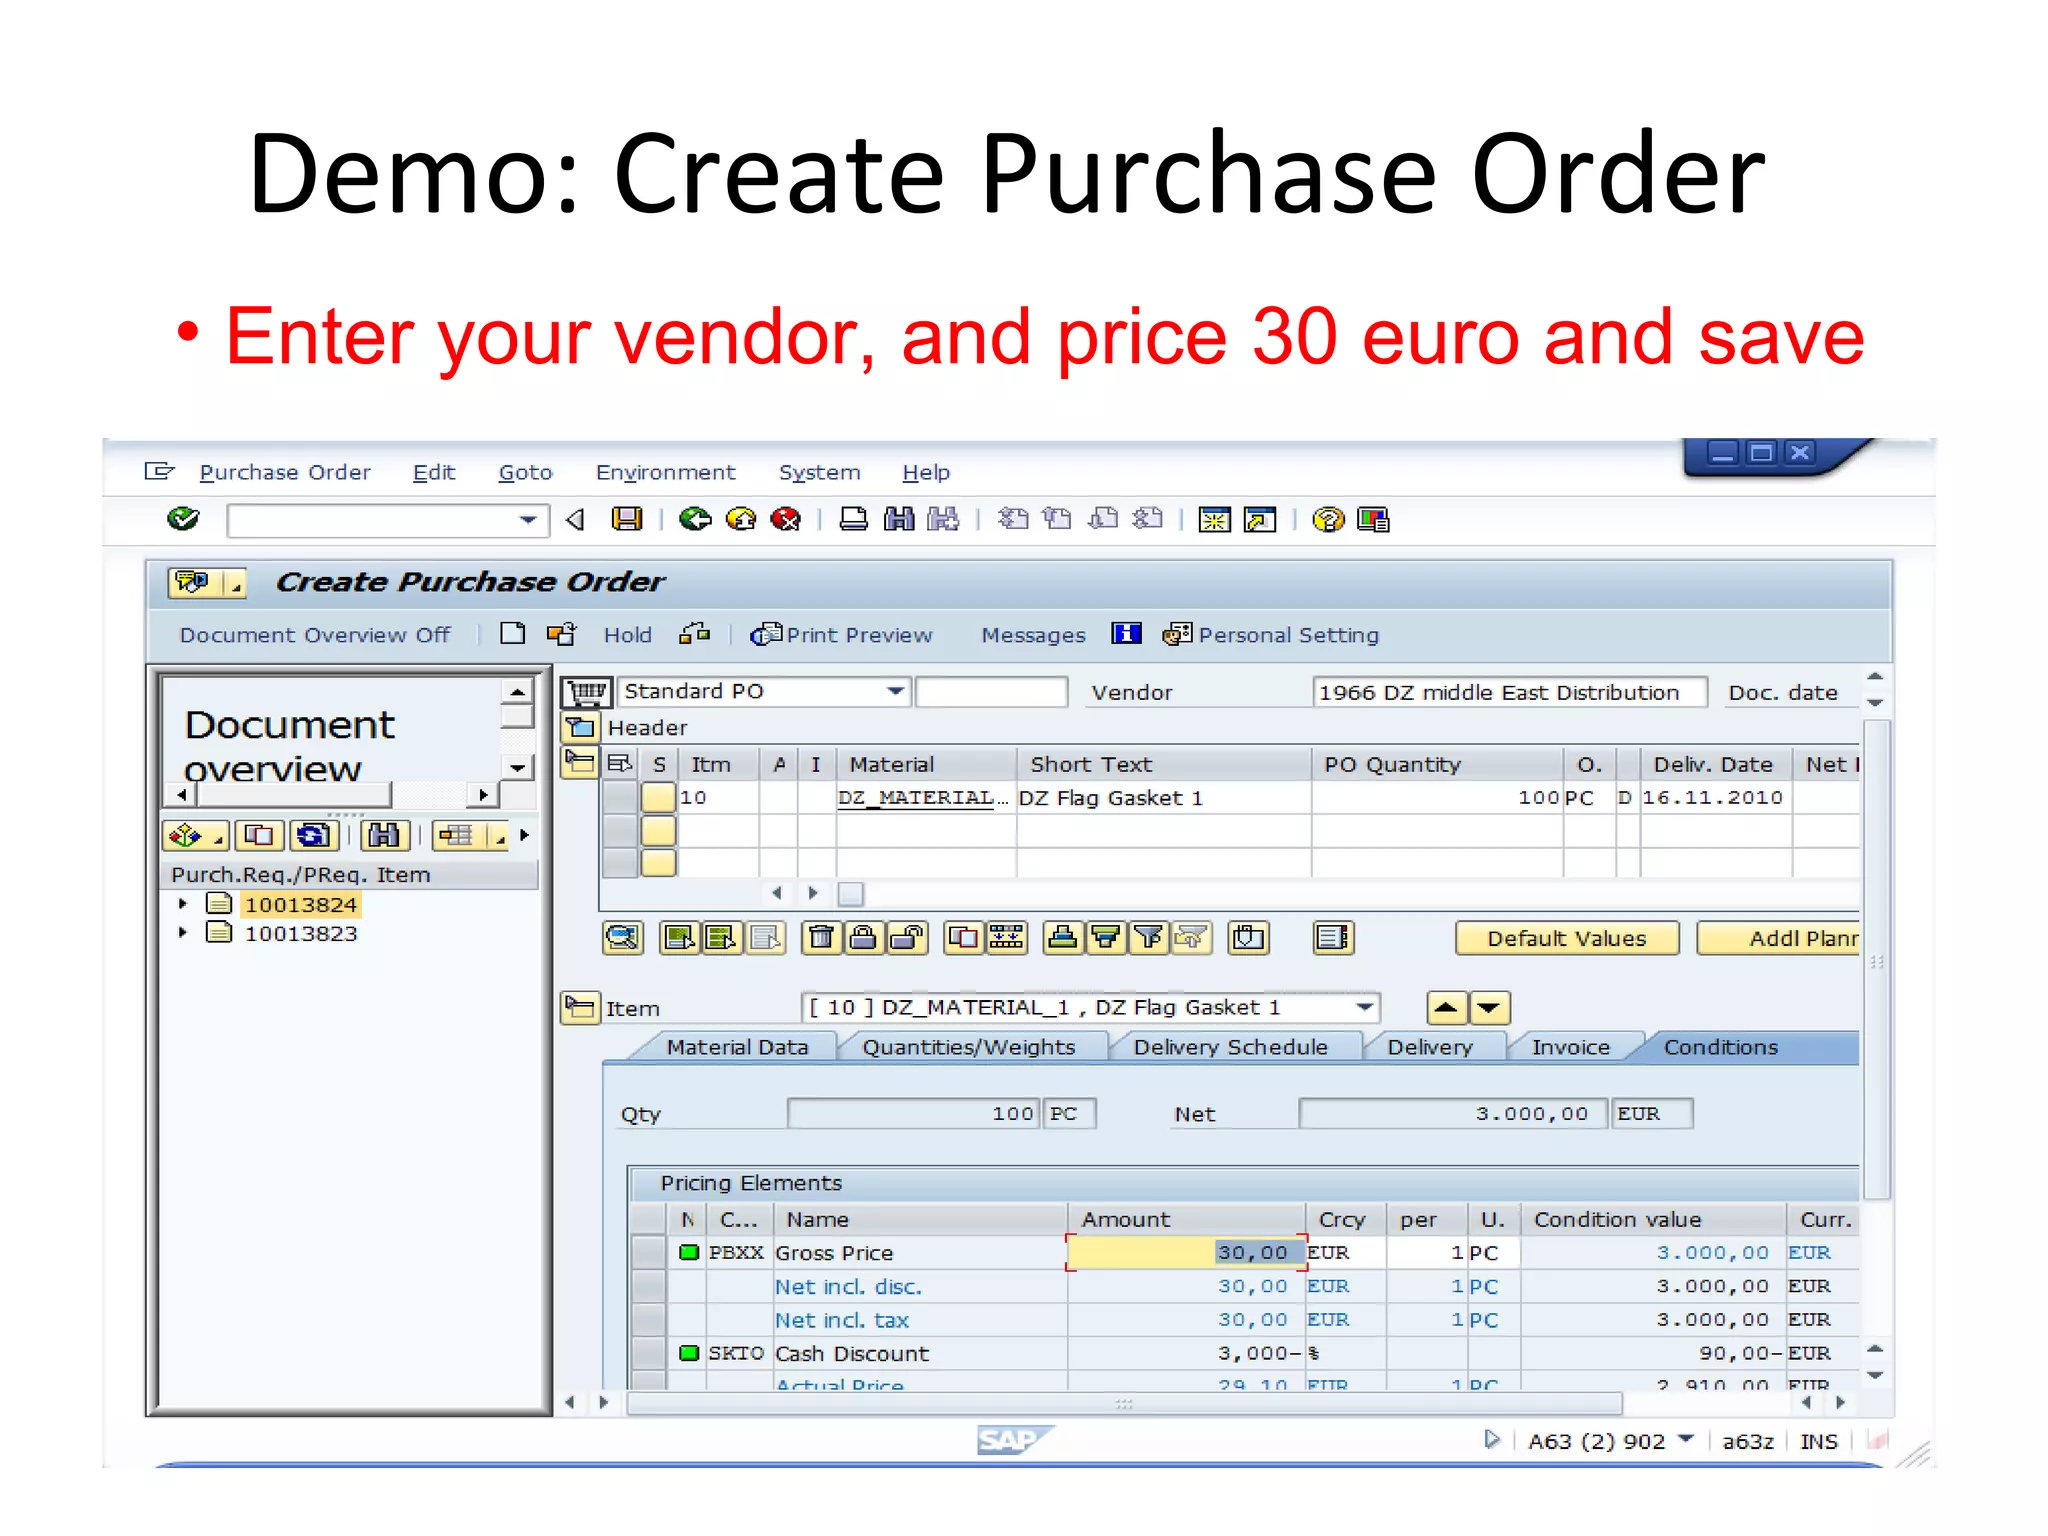Click the Lock item icon
The image size is (2048, 1536).
pos(863,938)
